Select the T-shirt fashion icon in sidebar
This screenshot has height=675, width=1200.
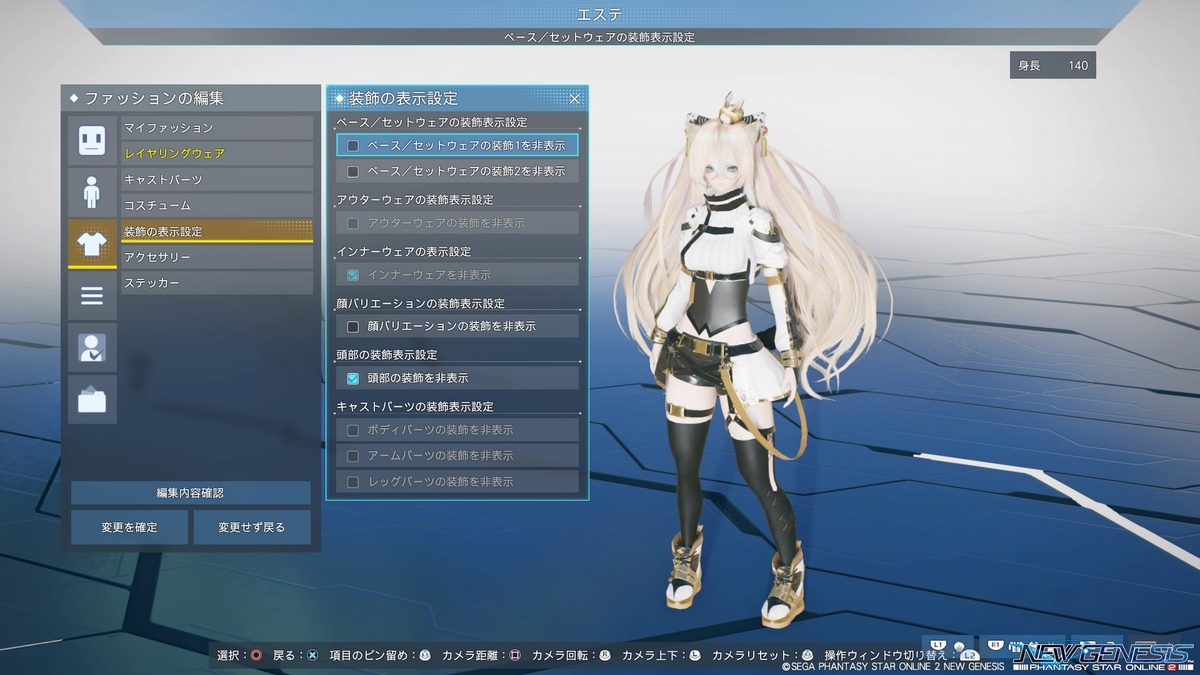[92, 244]
